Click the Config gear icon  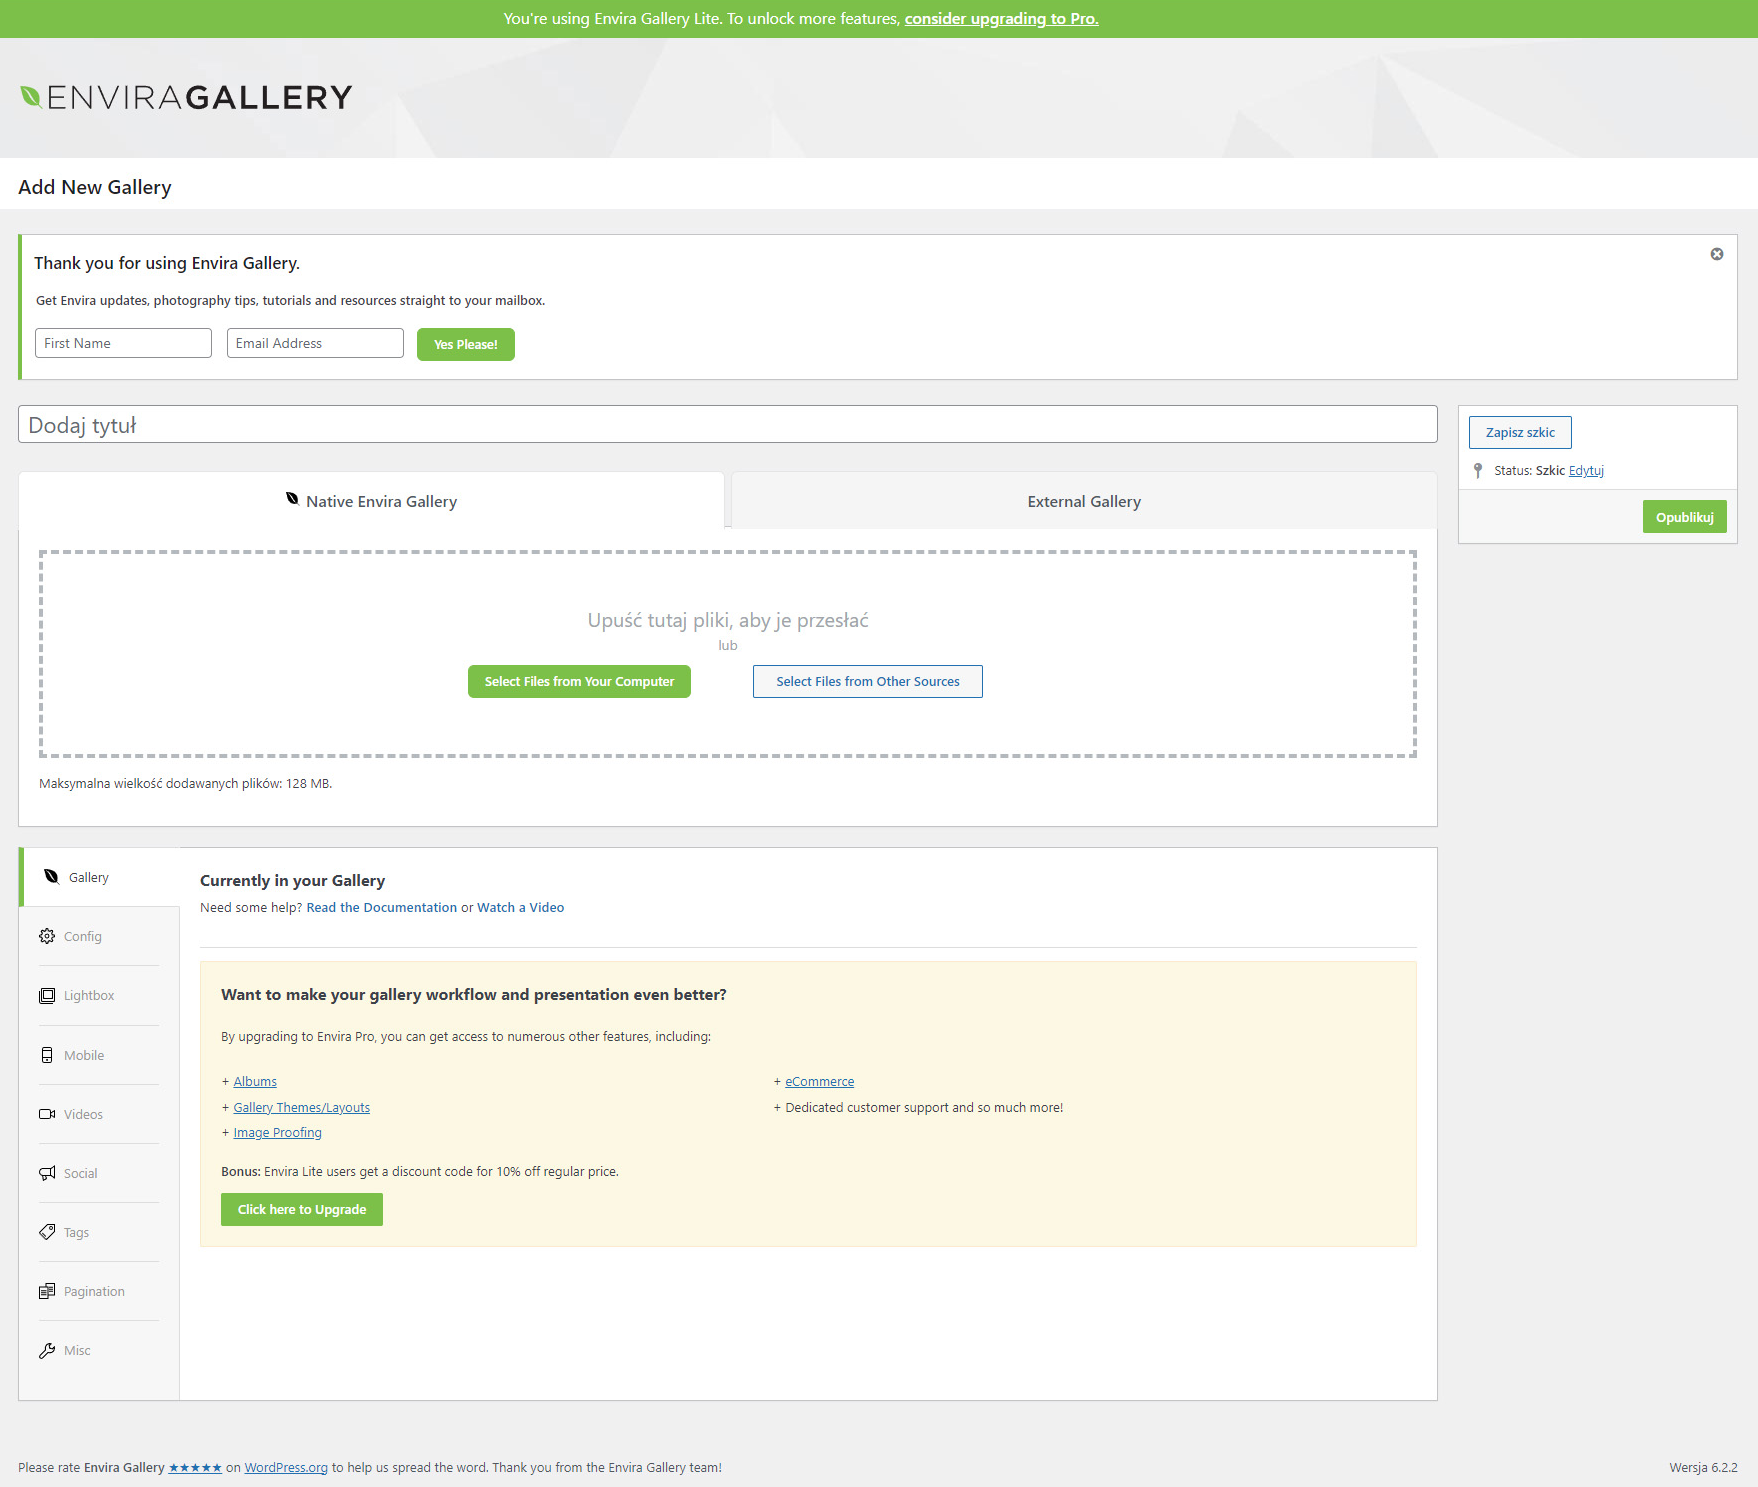(x=47, y=936)
